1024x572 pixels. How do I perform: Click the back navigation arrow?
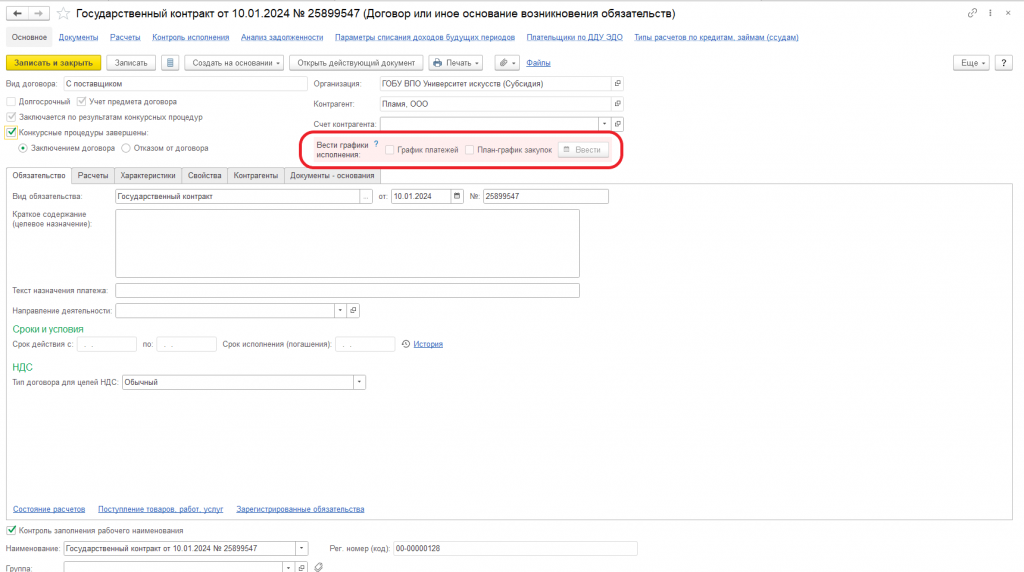pyautogui.click(x=17, y=13)
